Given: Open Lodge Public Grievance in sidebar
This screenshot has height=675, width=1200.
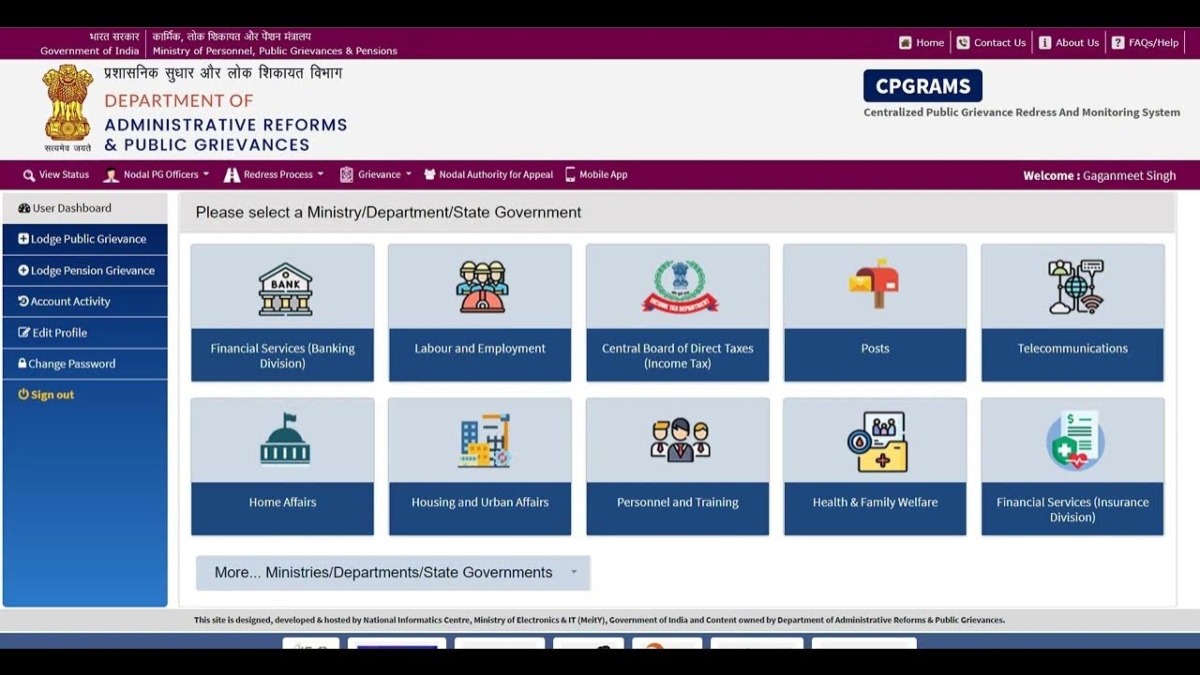Looking at the screenshot, I should 87,239.
